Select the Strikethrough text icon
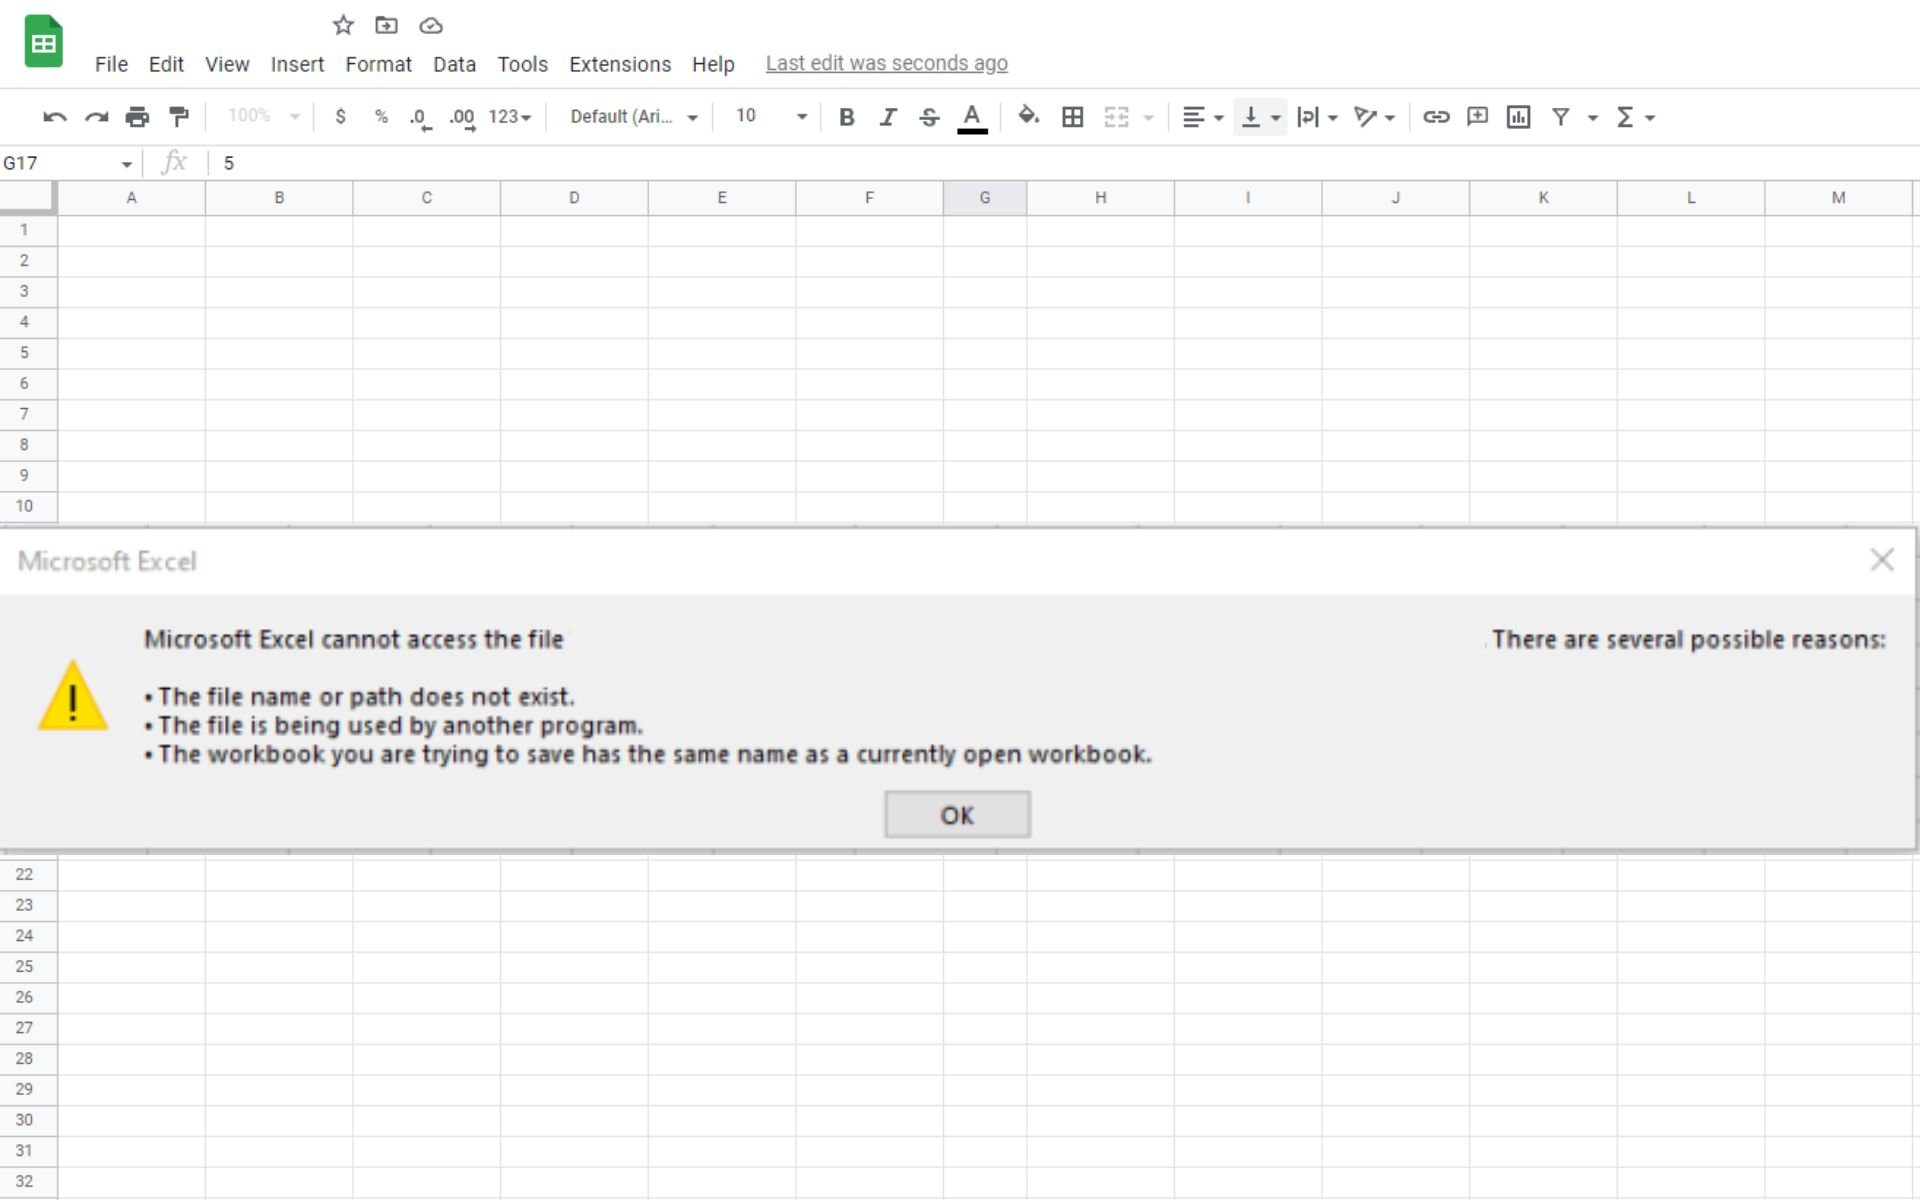Viewport: 1920px width, 1200px height. click(x=930, y=116)
